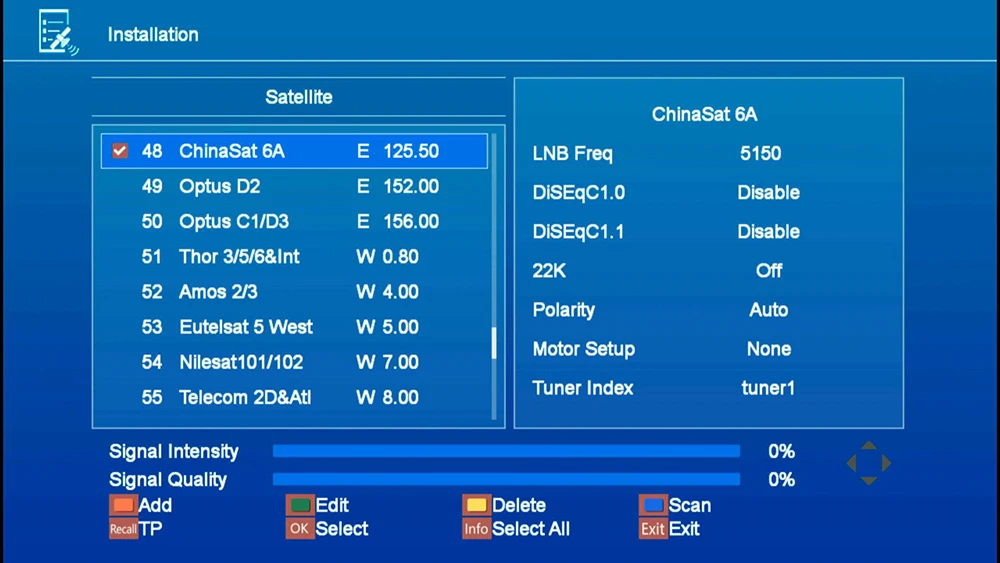Viewport: 1000px width, 563px height.
Task: Click the OK key icon
Action: point(300,529)
